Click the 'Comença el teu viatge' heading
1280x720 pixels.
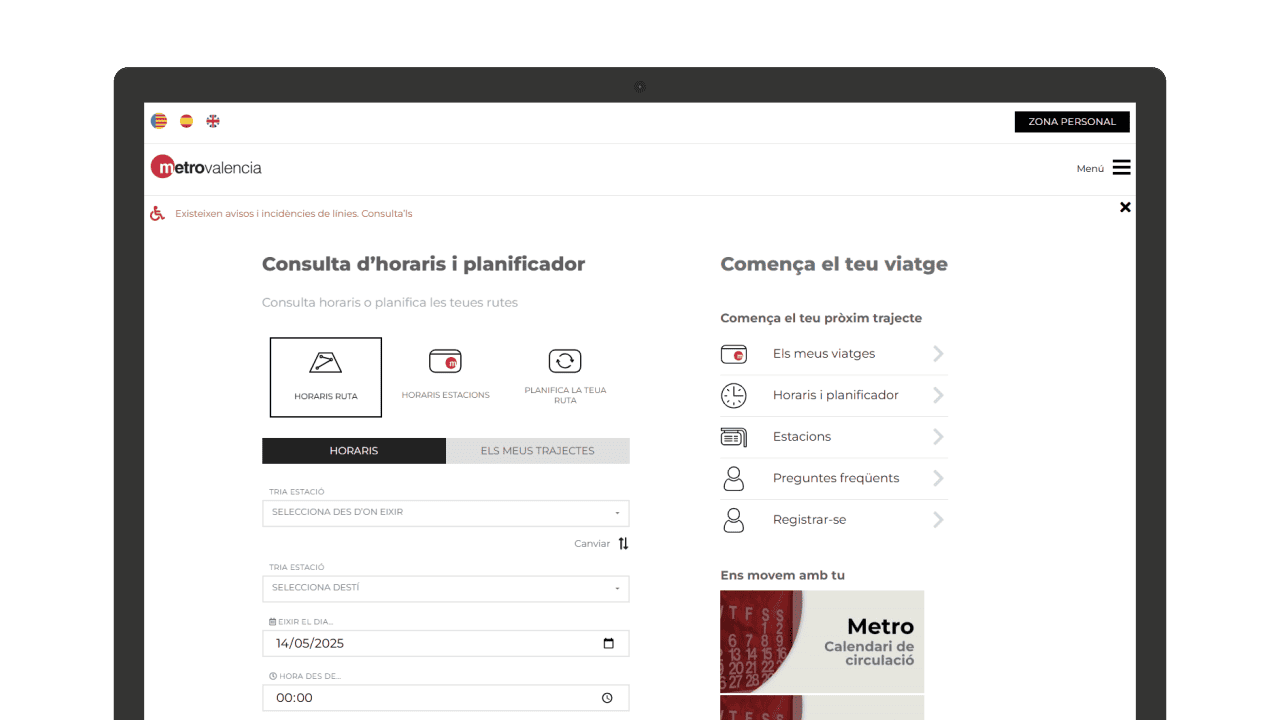(834, 265)
